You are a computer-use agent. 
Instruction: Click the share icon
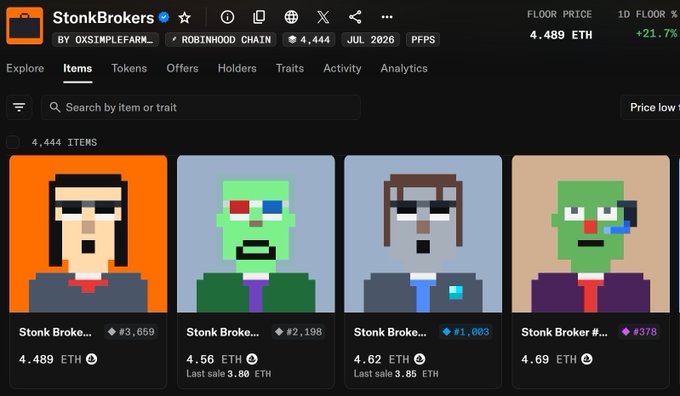tap(355, 17)
